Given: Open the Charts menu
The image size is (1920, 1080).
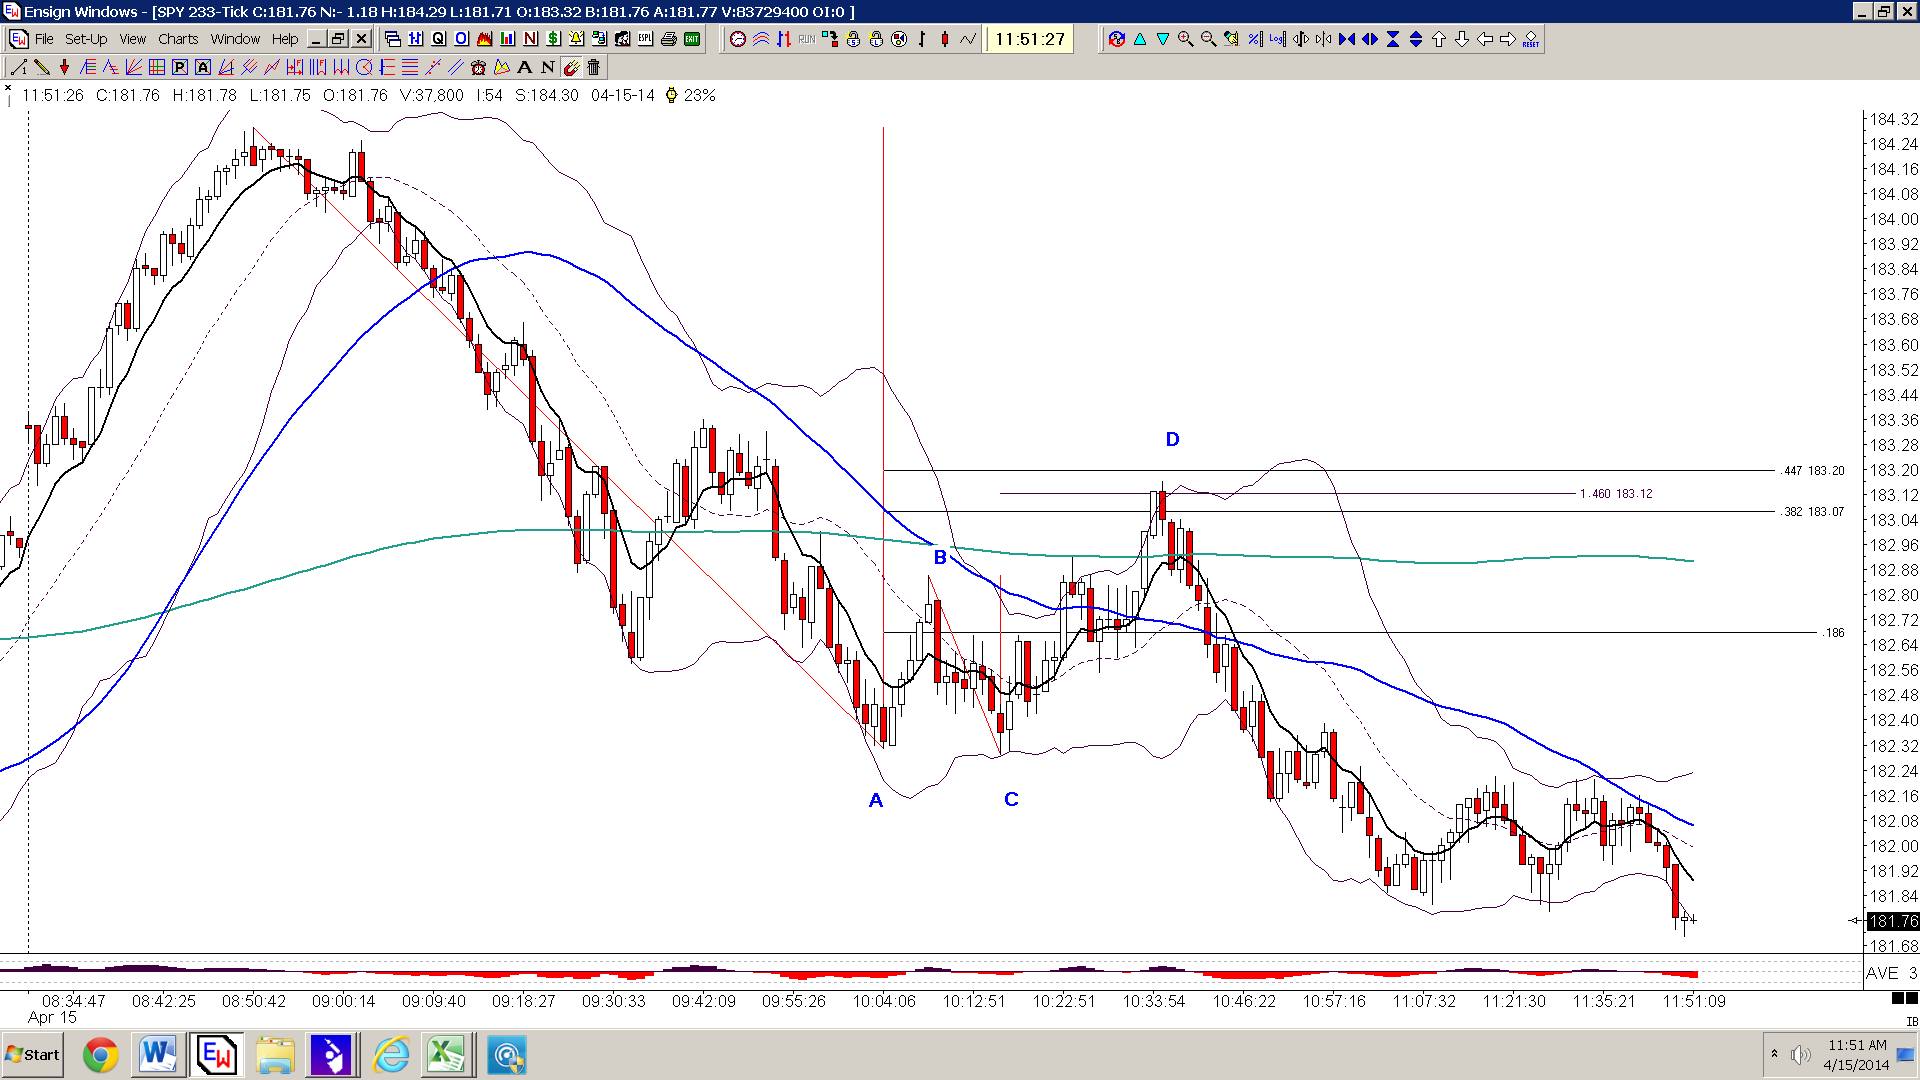Looking at the screenshot, I should click(x=178, y=39).
